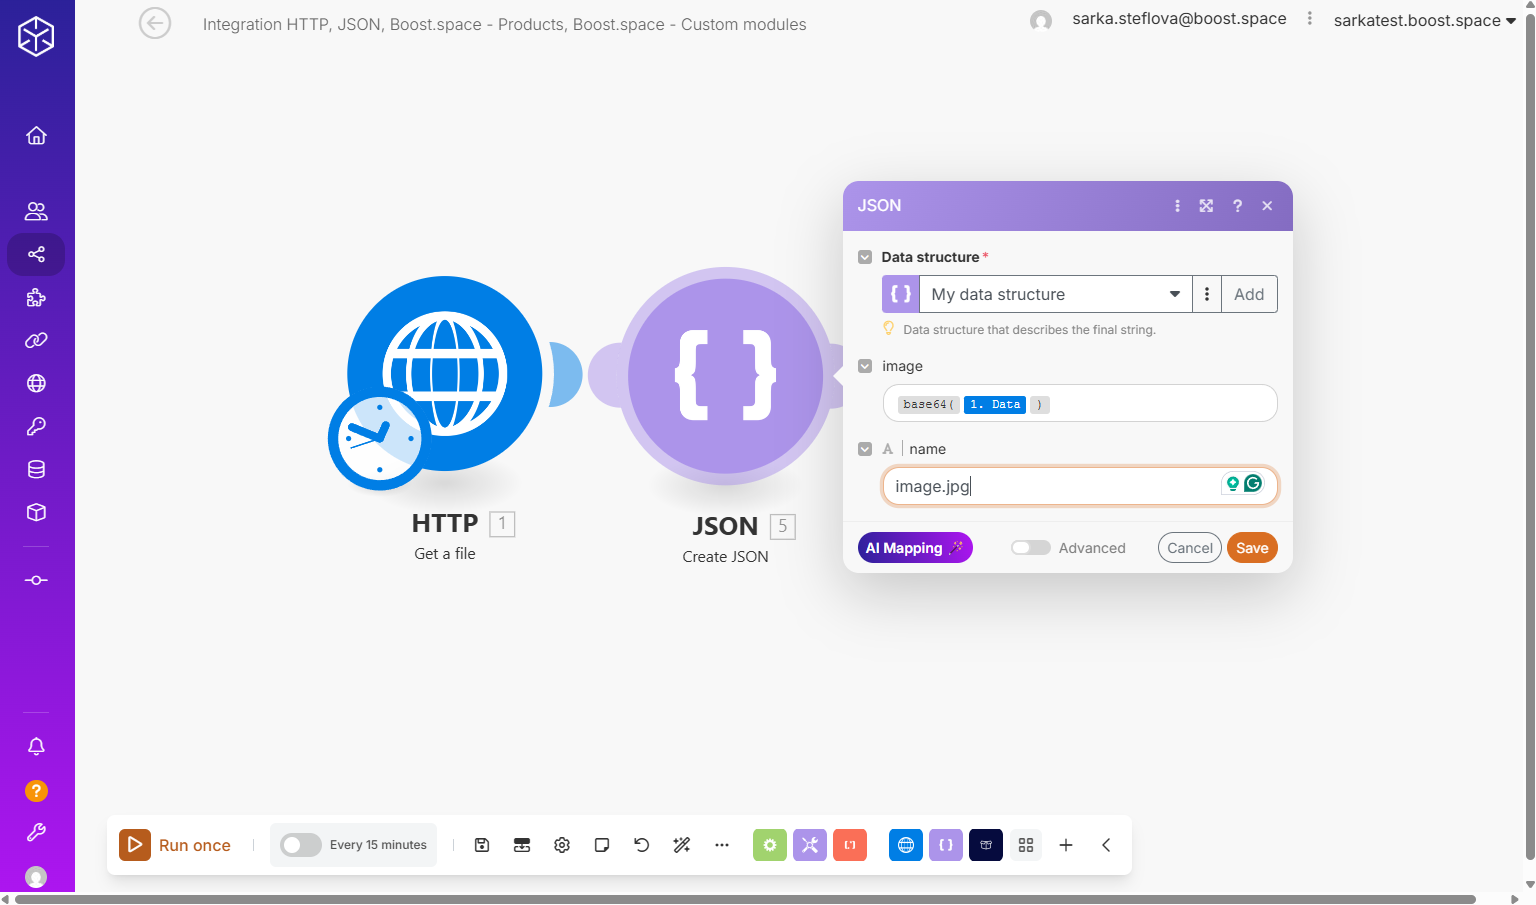Click the Grammarly icon in name field
Screen dimensions: 1536x905
coord(1253,484)
